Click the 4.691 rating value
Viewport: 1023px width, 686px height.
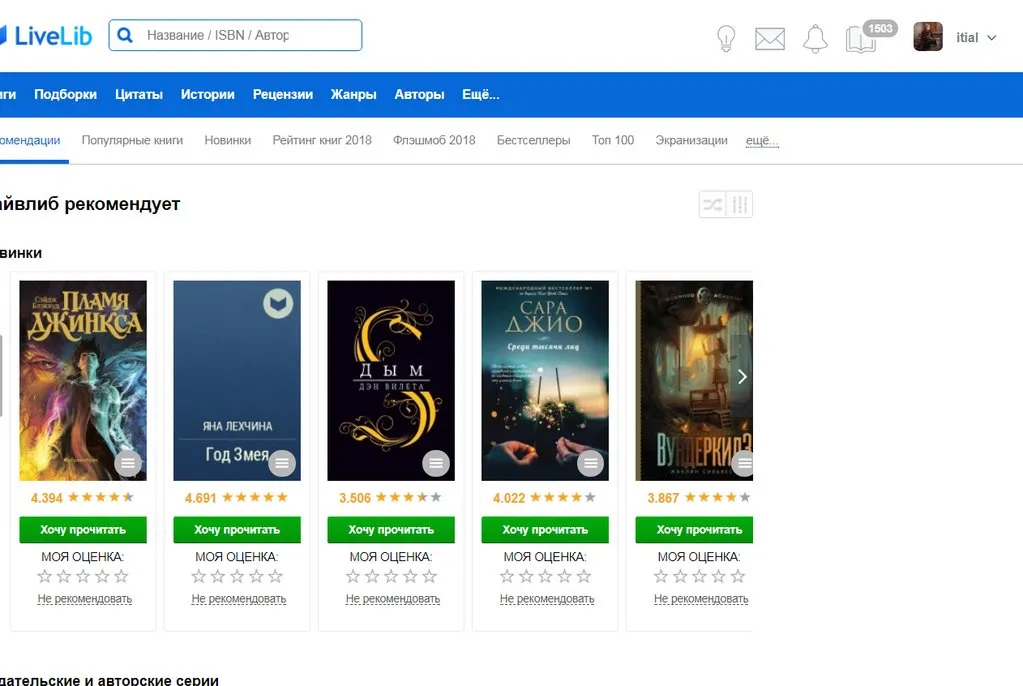200,498
